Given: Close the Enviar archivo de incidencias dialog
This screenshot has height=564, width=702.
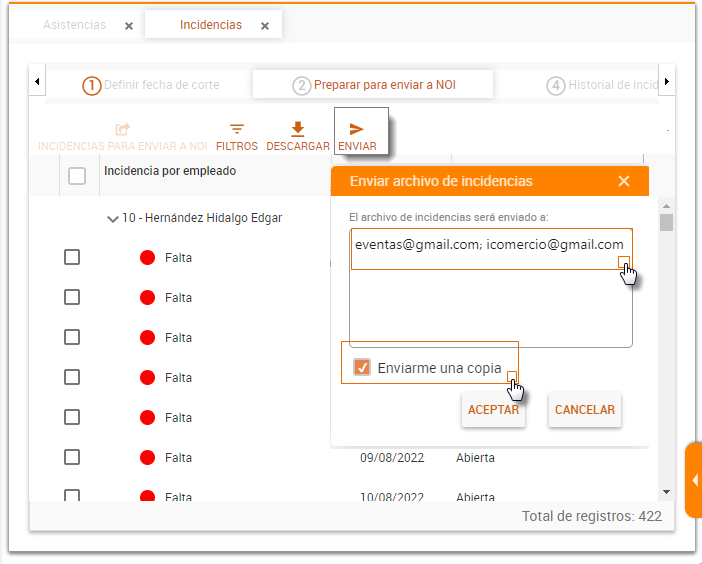Looking at the screenshot, I should click(624, 181).
